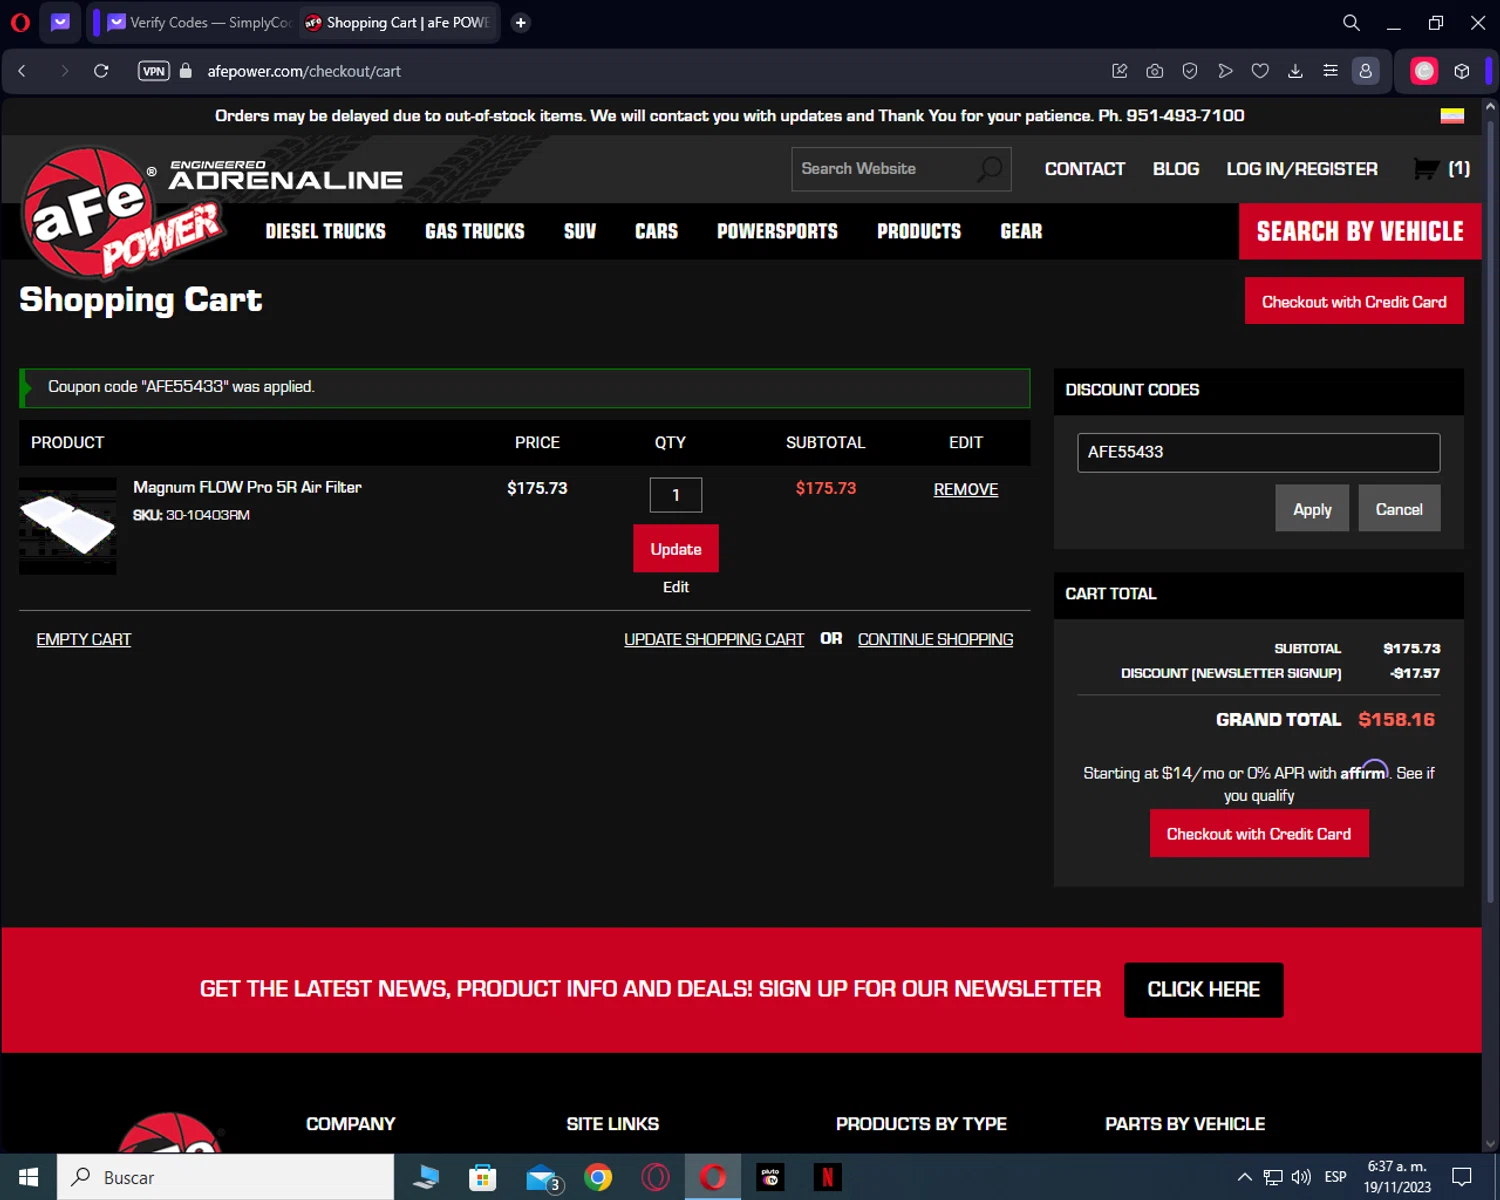
Task: Add page to bookmarks with heart icon
Action: pos(1260,71)
